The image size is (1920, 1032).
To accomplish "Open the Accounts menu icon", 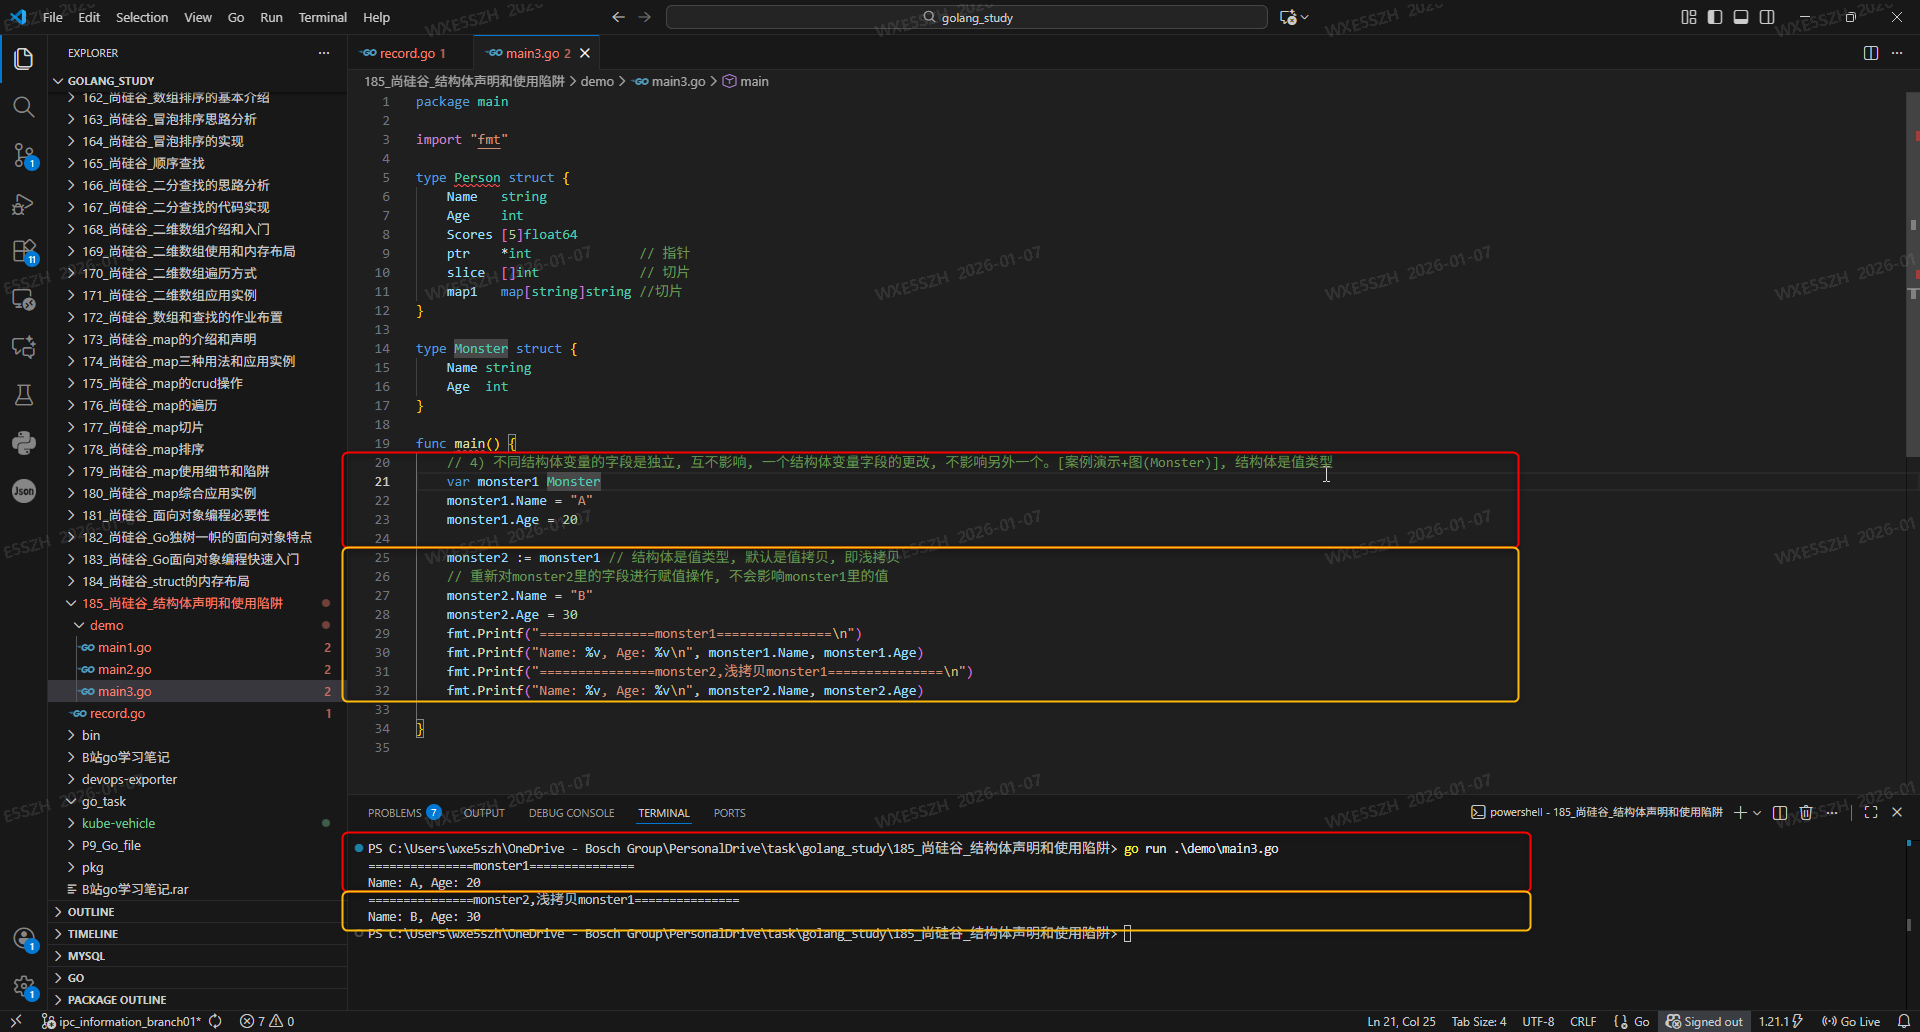I will (x=24, y=939).
